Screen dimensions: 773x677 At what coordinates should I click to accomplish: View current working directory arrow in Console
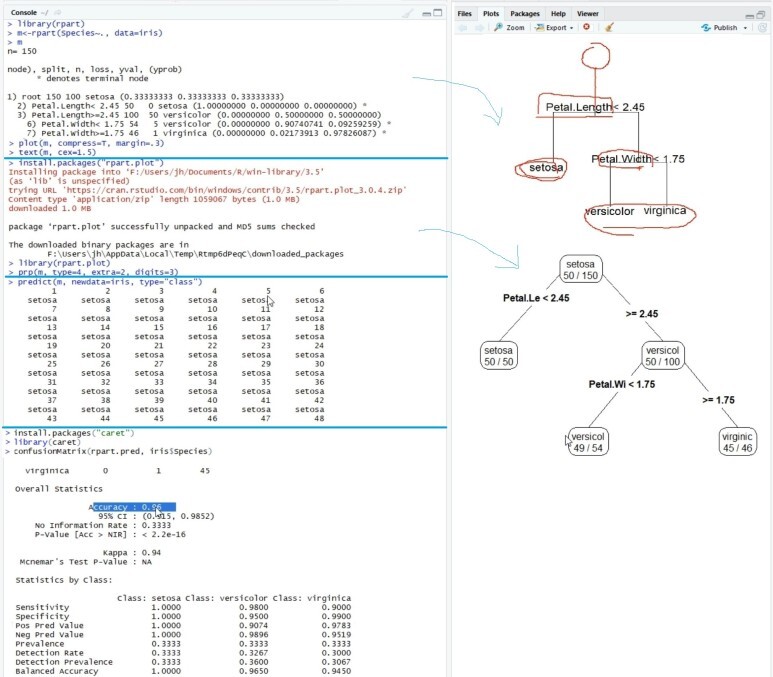point(57,12)
